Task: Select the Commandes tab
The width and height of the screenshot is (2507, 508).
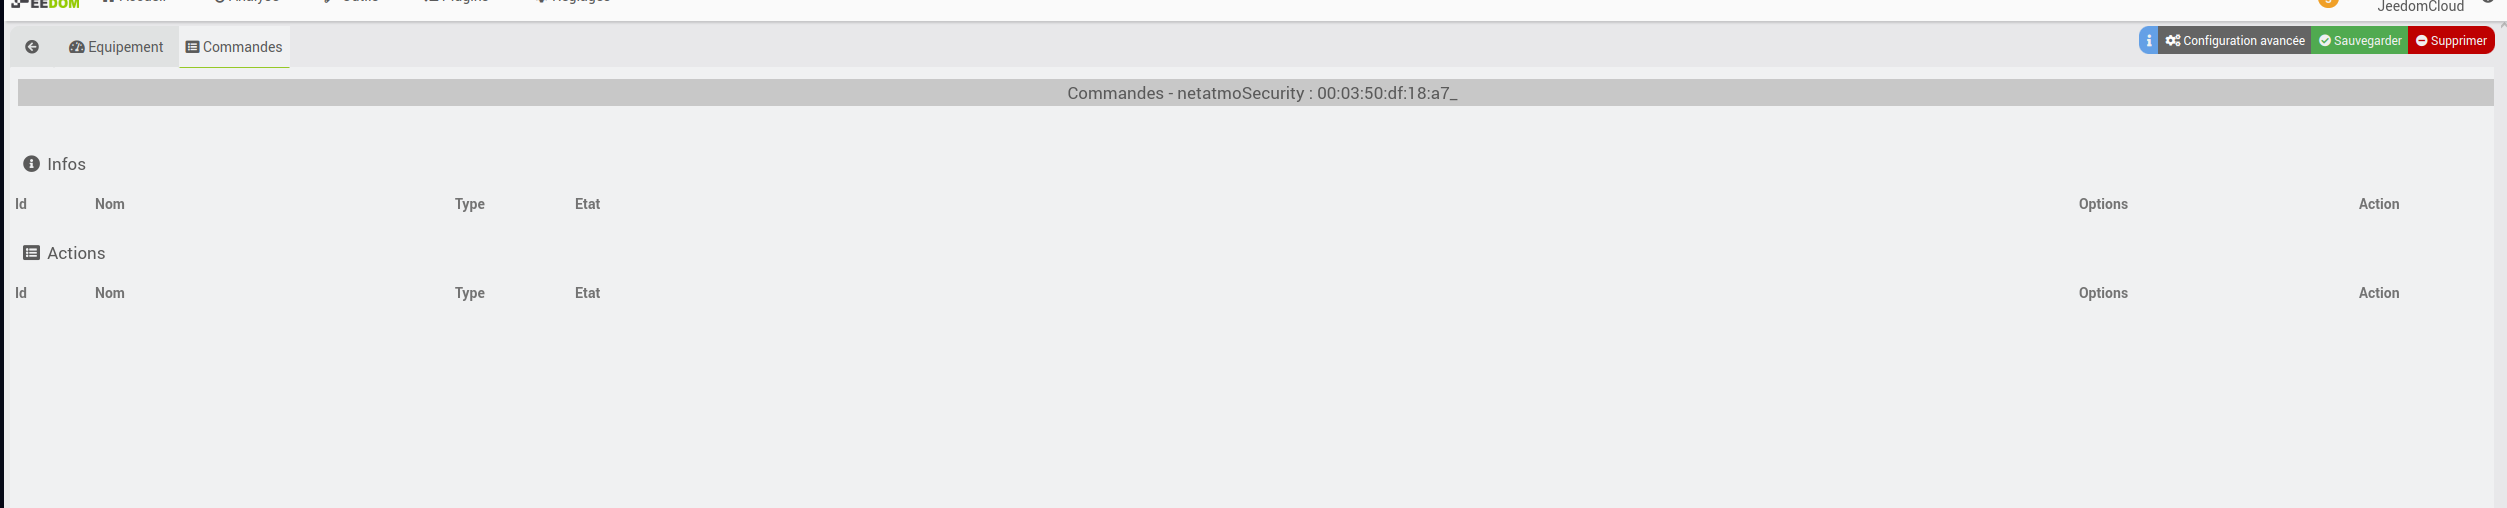Action: pos(234,47)
